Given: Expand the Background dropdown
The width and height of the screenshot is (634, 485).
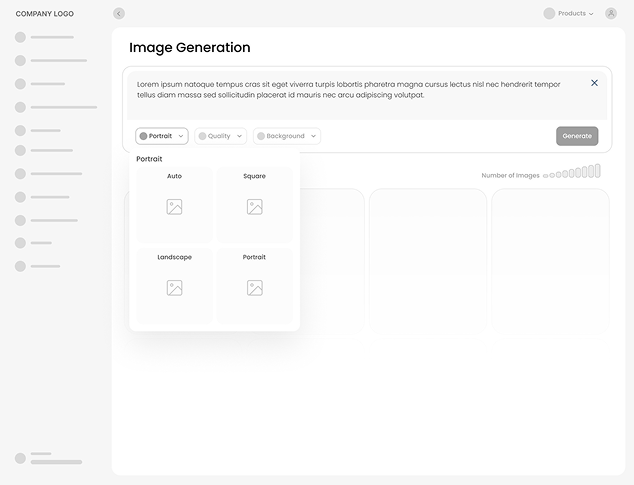Looking at the screenshot, I should point(286,136).
